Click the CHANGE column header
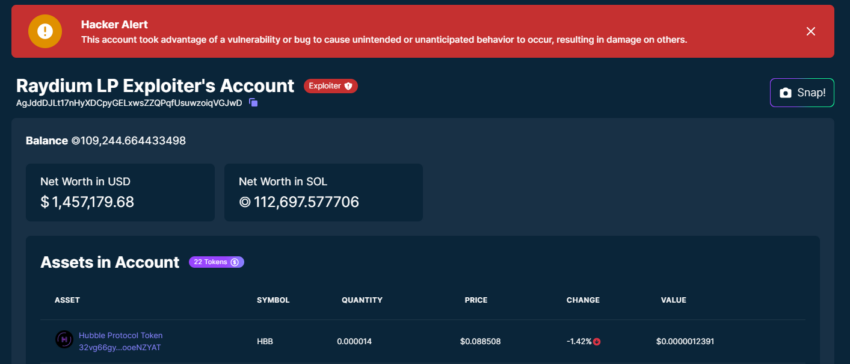 pyautogui.click(x=583, y=300)
